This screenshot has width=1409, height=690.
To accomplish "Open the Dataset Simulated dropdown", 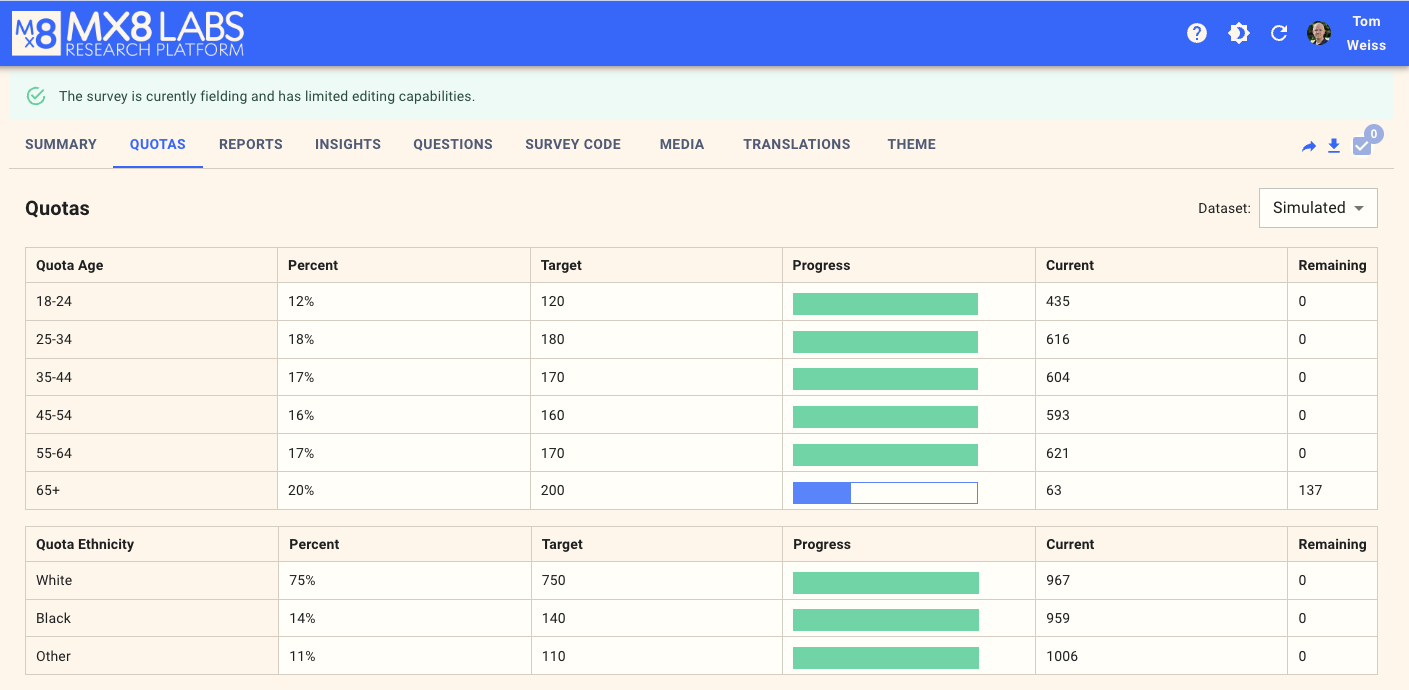I will coord(1317,208).
